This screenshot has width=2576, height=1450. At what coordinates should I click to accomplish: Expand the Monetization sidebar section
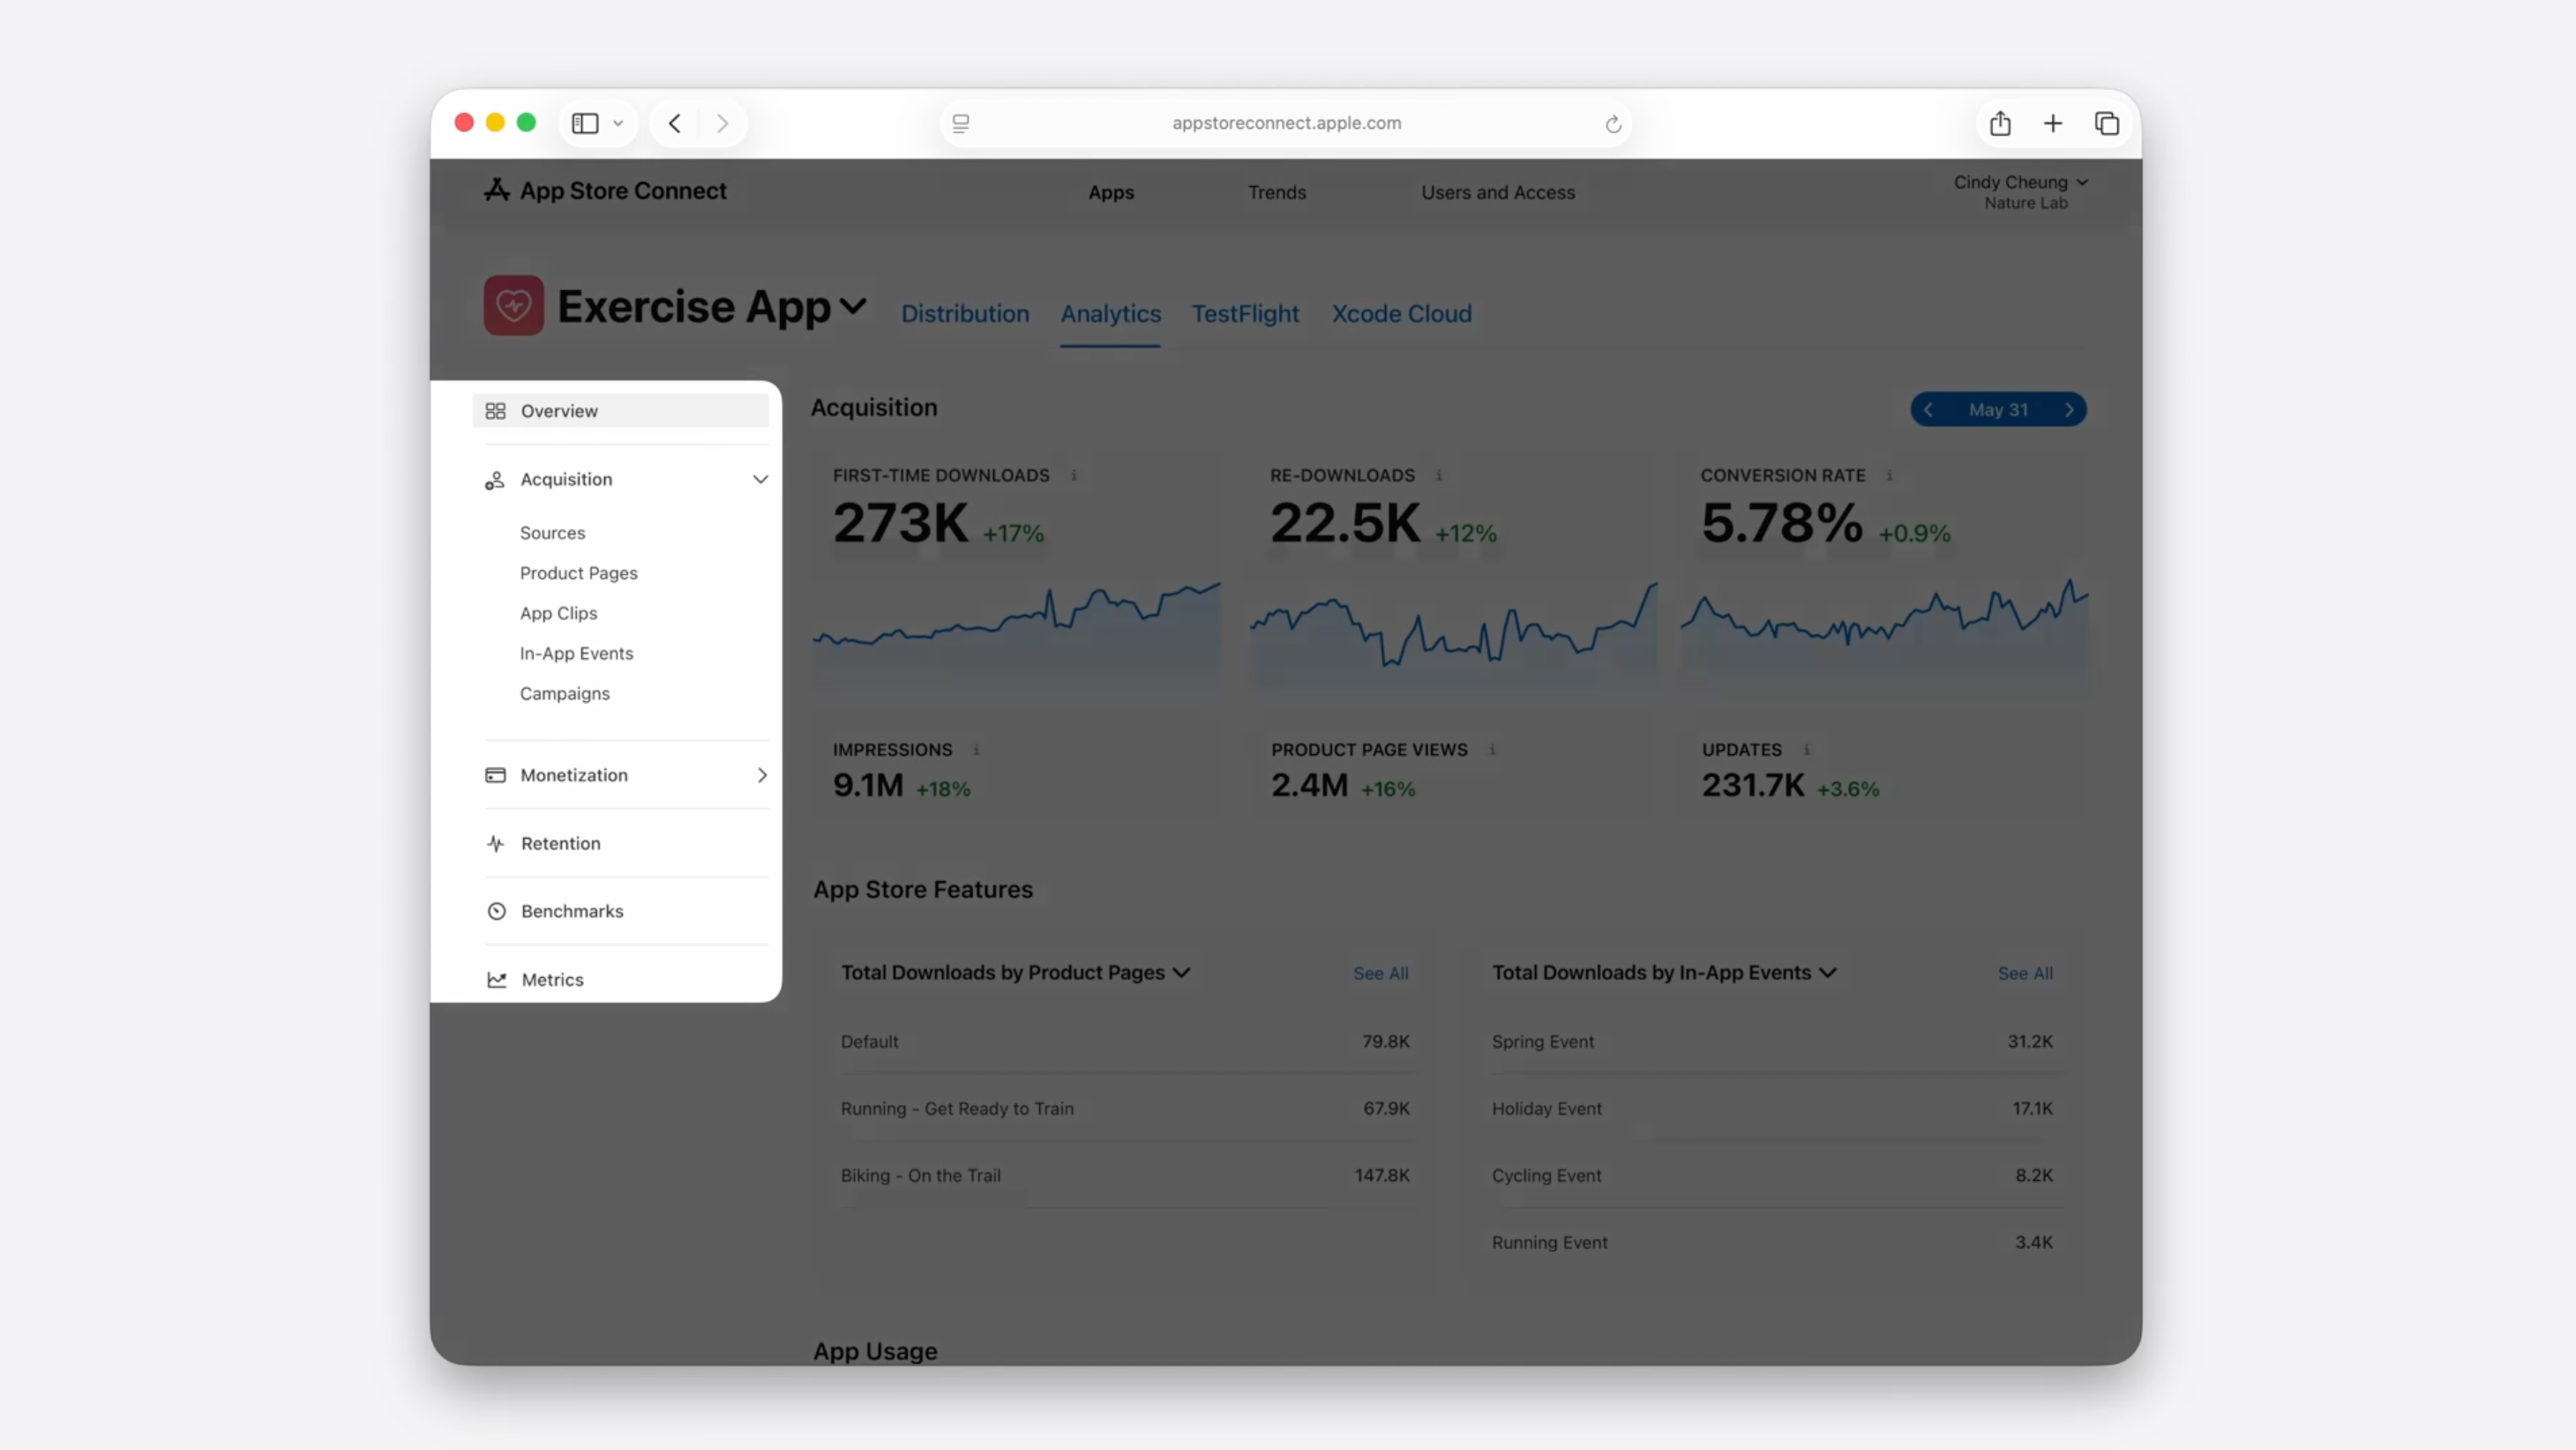pos(761,775)
